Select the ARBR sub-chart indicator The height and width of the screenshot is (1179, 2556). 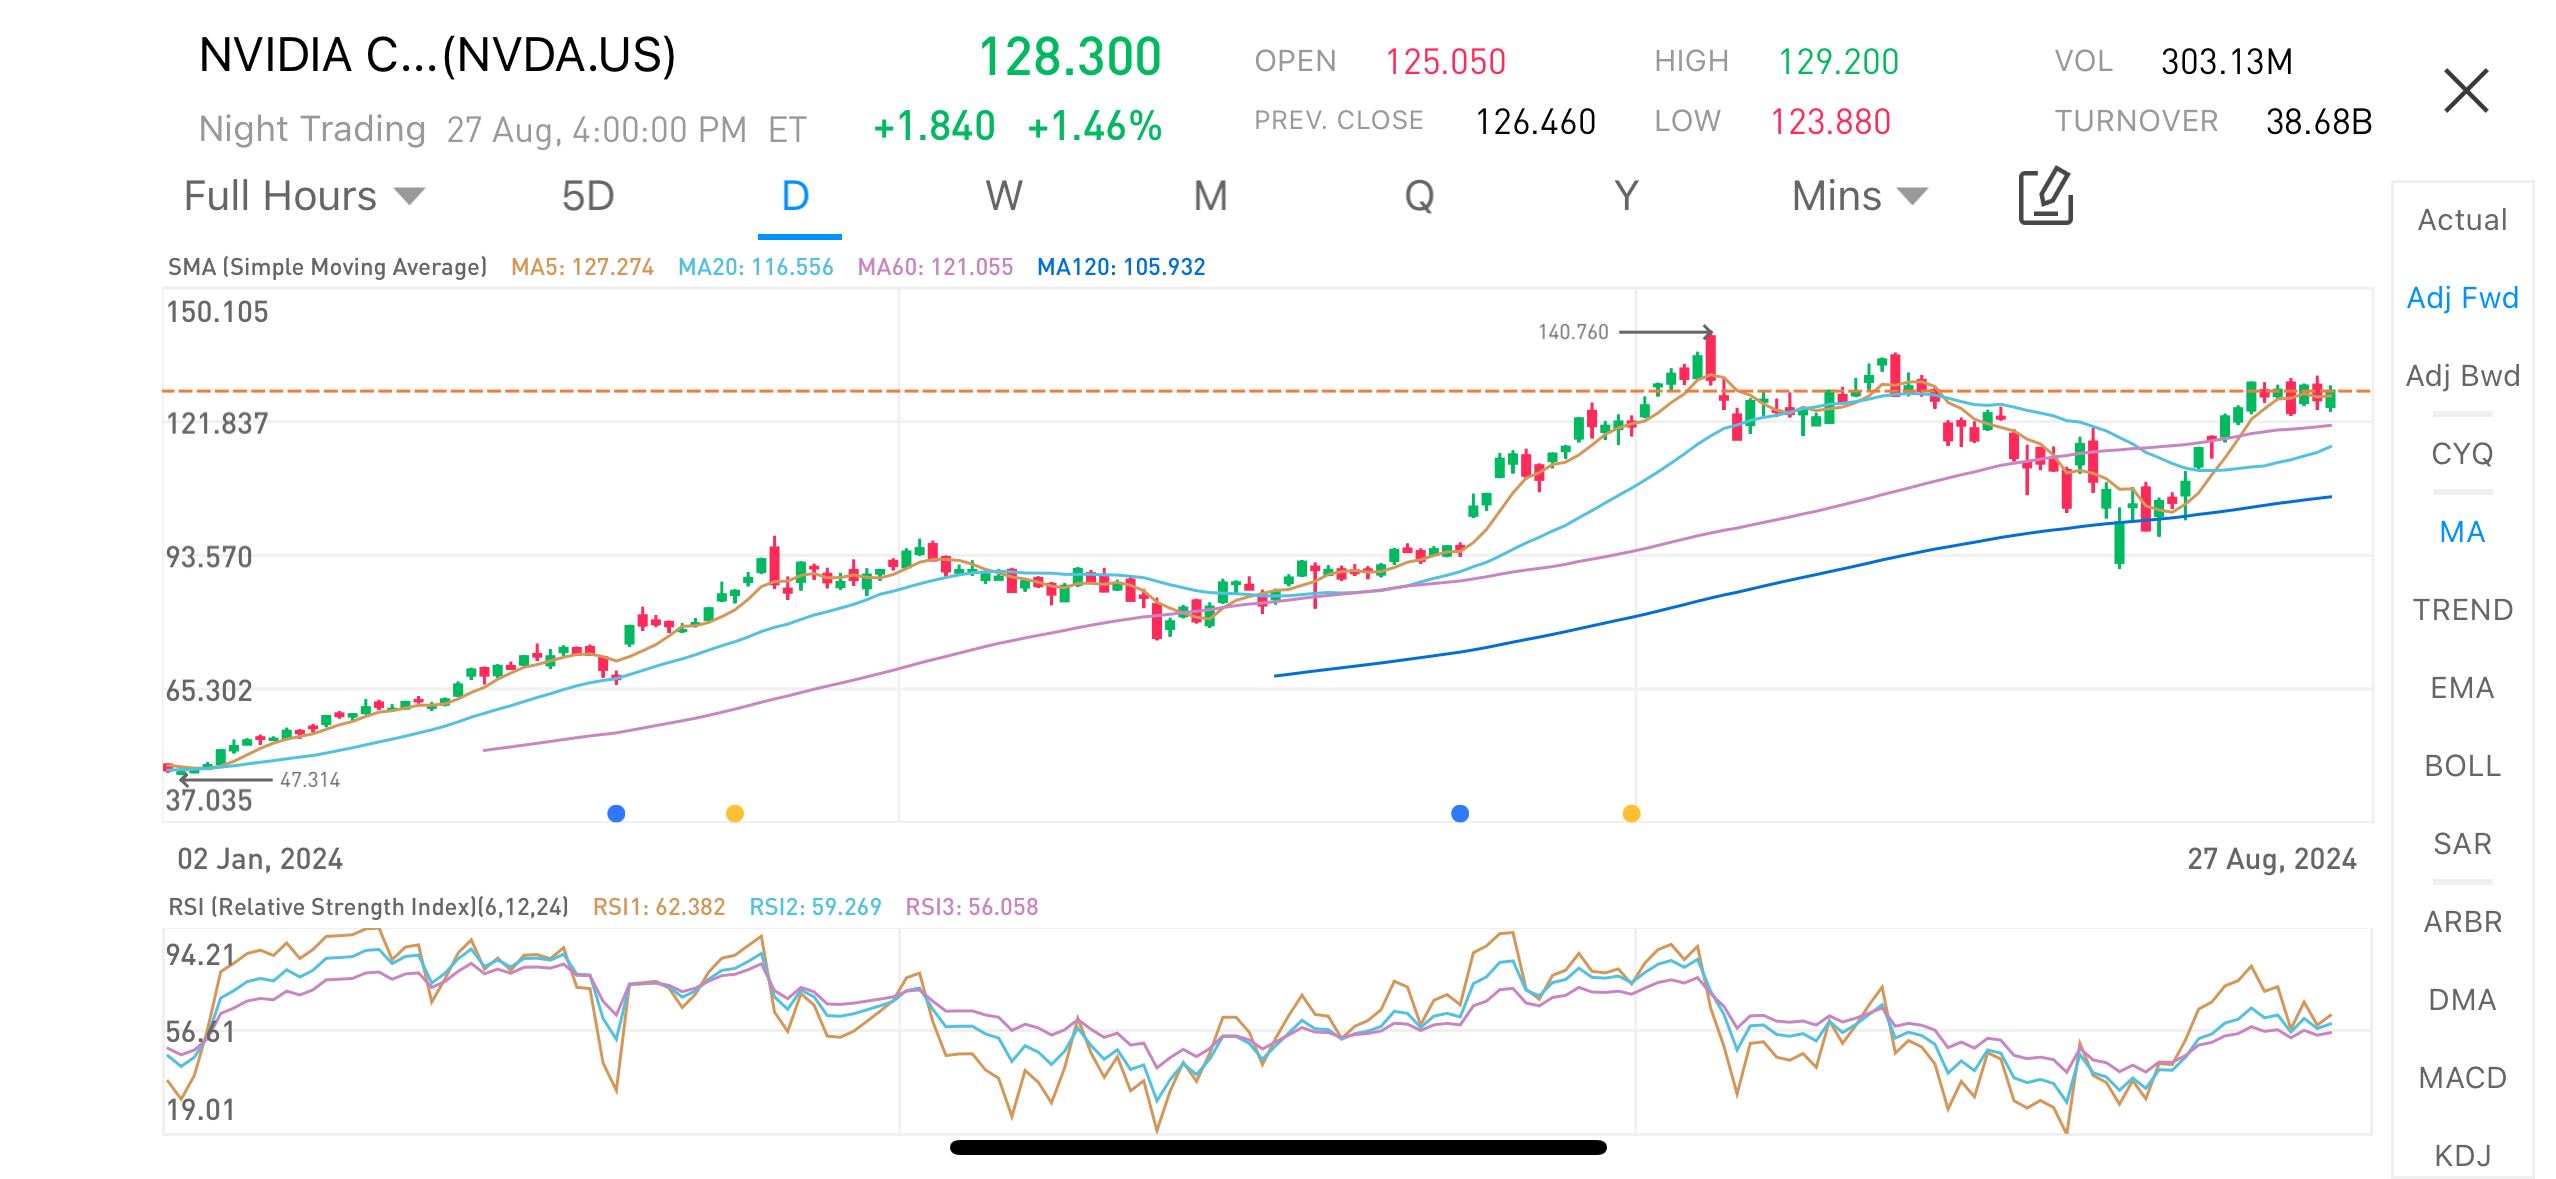click(2462, 922)
